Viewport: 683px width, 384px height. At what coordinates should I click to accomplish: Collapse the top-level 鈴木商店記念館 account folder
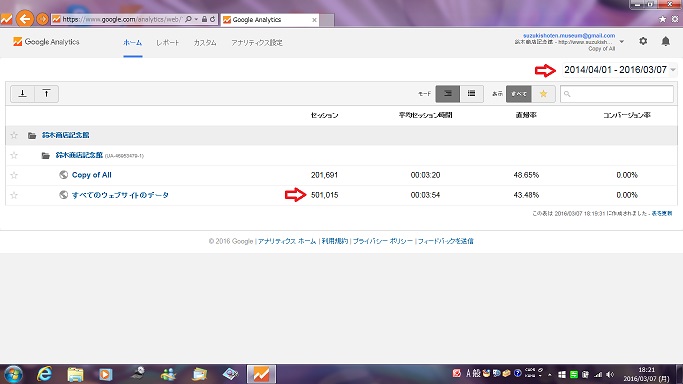coord(32,135)
